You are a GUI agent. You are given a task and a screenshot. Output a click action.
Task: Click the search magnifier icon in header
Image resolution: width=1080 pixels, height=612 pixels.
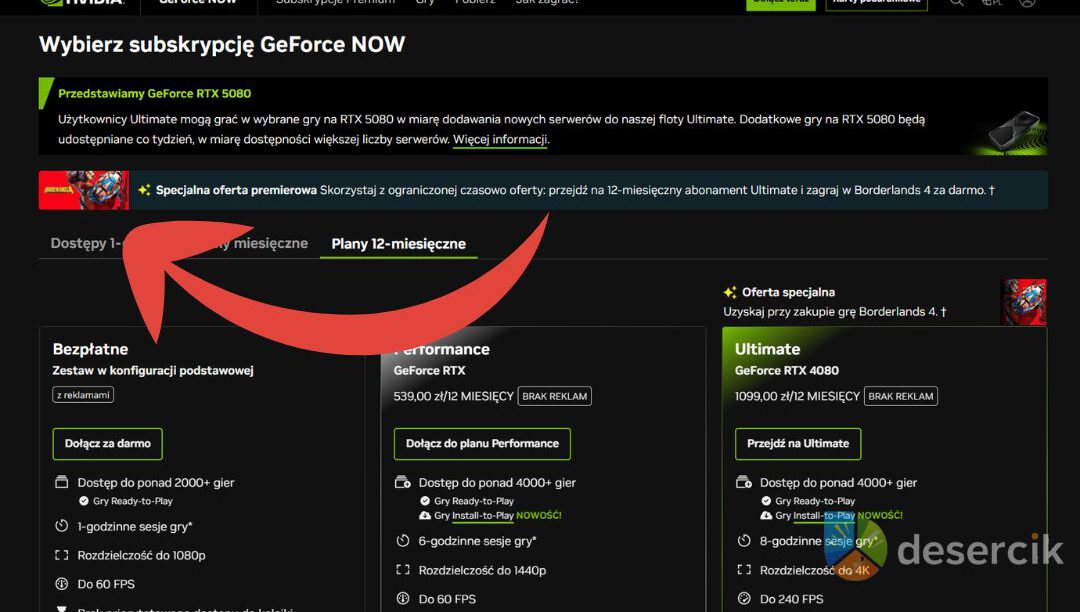click(957, 3)
